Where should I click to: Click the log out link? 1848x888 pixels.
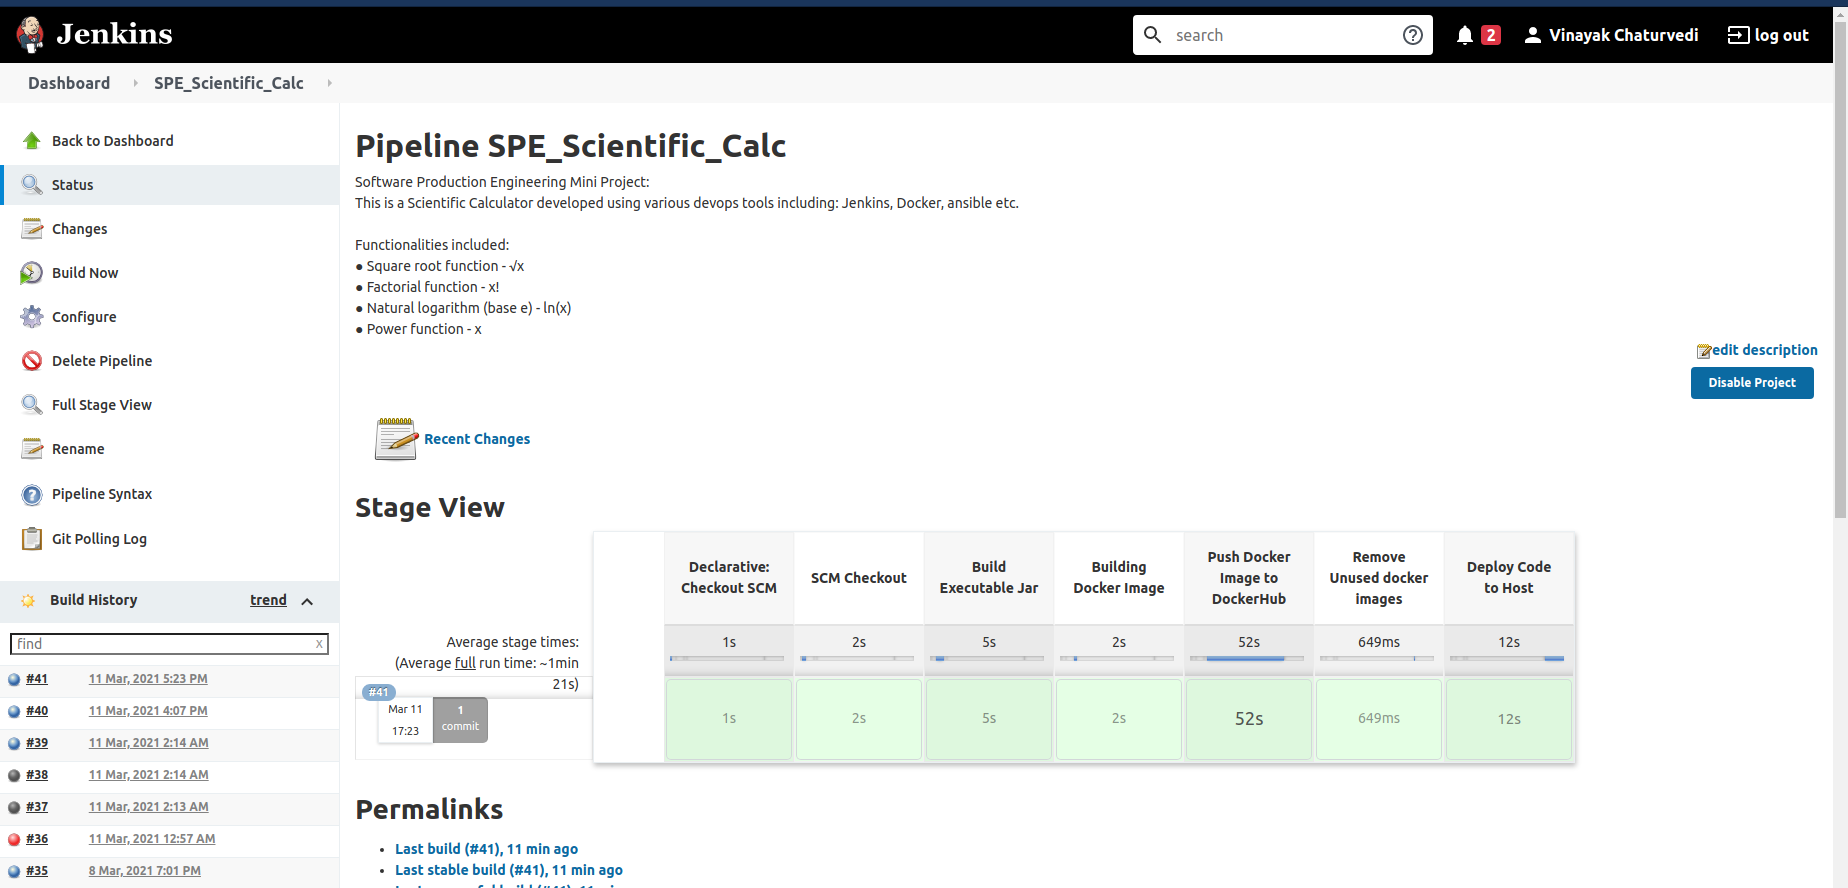(1768, 35)
